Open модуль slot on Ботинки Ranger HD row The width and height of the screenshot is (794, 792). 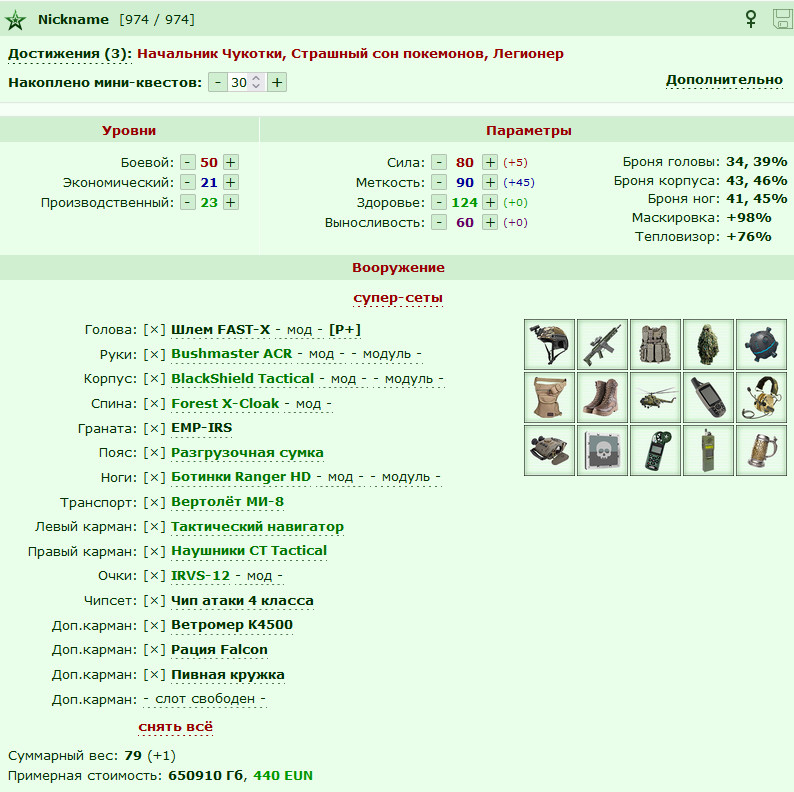406,477
